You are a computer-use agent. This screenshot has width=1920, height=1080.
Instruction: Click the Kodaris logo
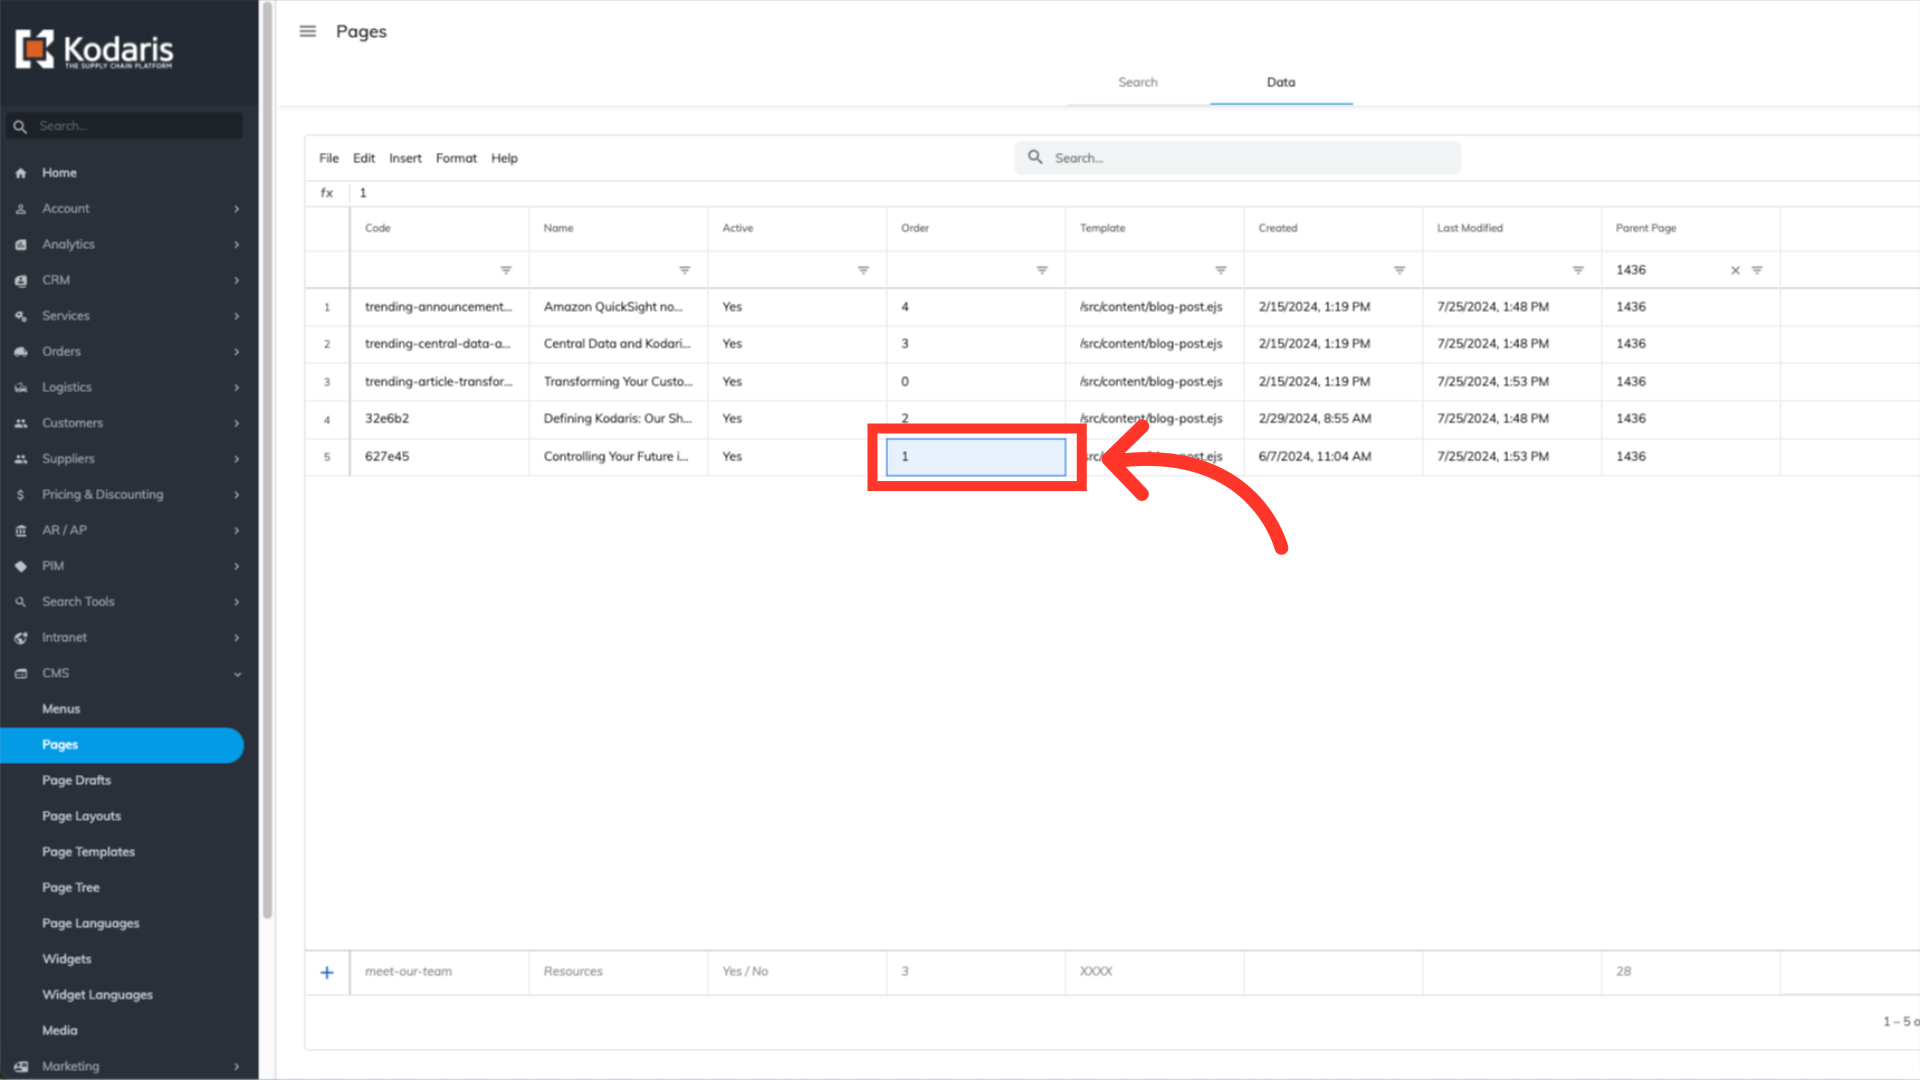[94, 49]
